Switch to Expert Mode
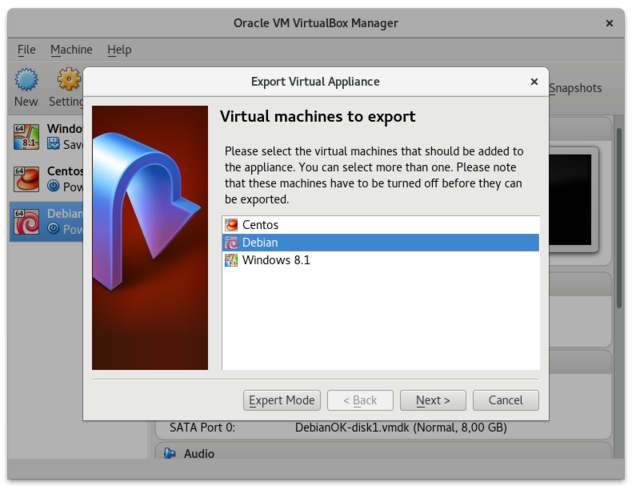Viewport: 632px width, 486px height. (282, 400)
